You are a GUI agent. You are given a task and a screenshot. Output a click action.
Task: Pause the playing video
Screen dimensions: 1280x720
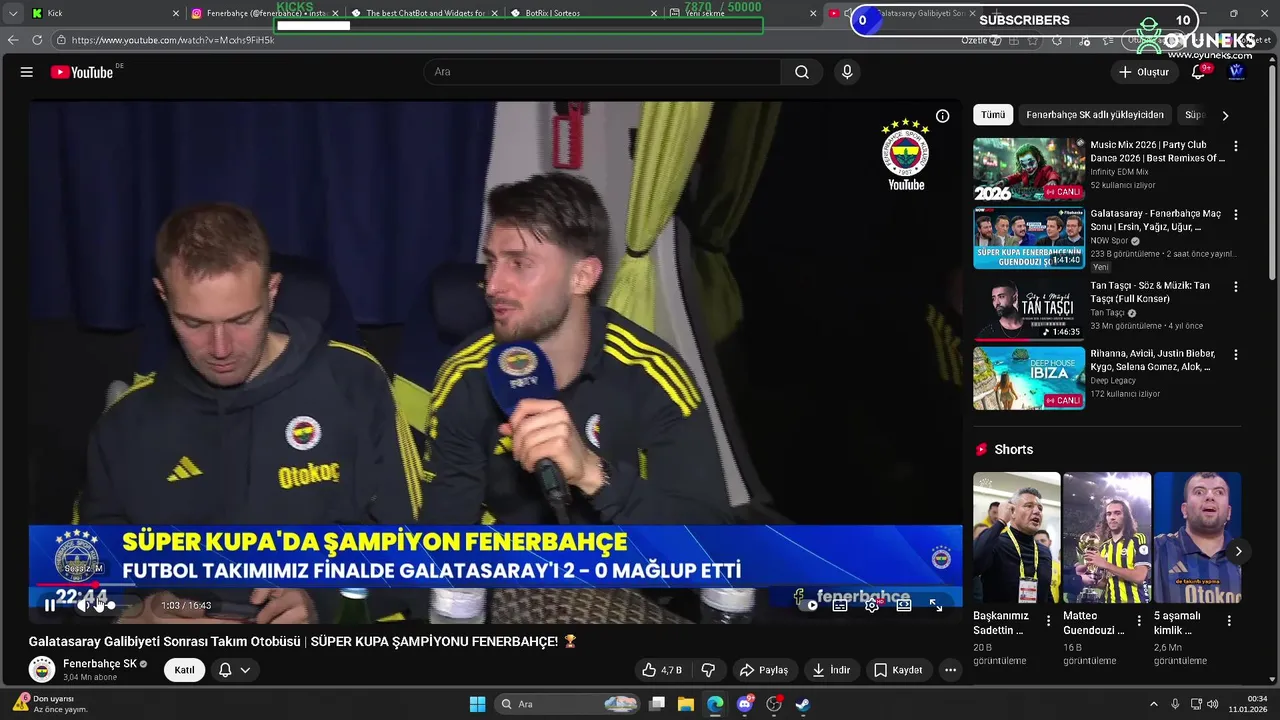click(49, 605)
